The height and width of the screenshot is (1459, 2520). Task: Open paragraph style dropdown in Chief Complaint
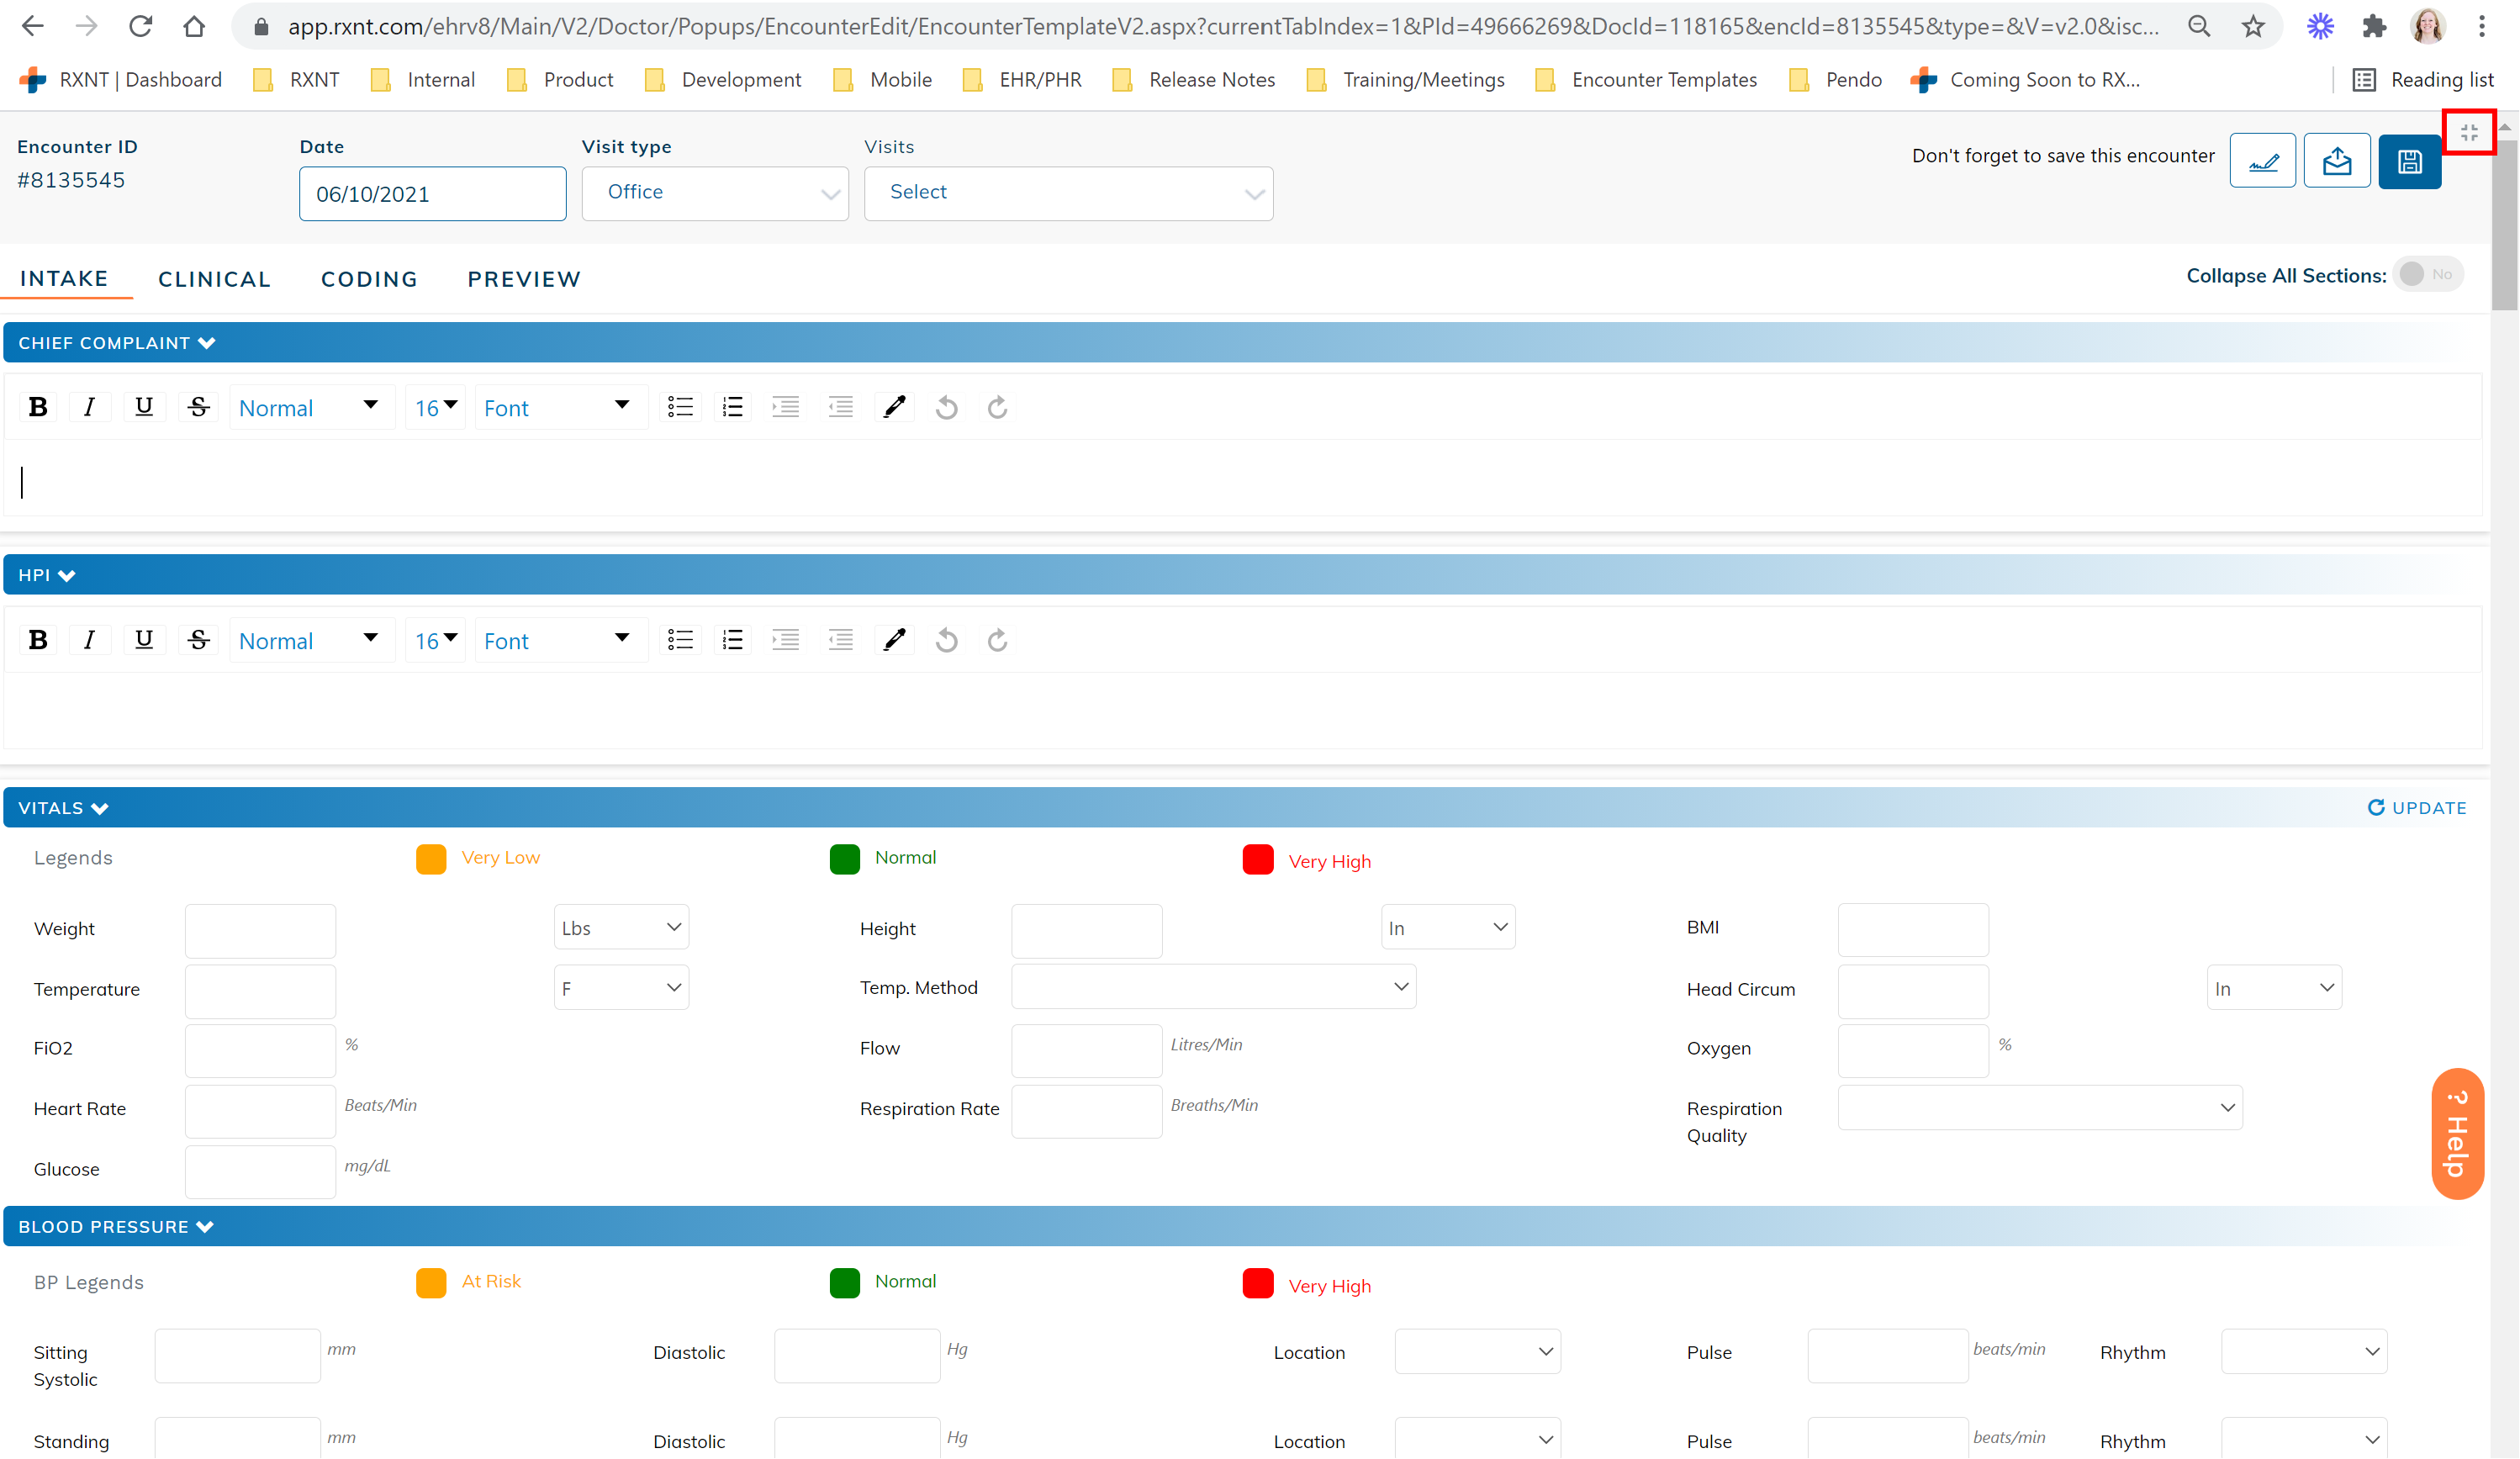tap(310, 407)
